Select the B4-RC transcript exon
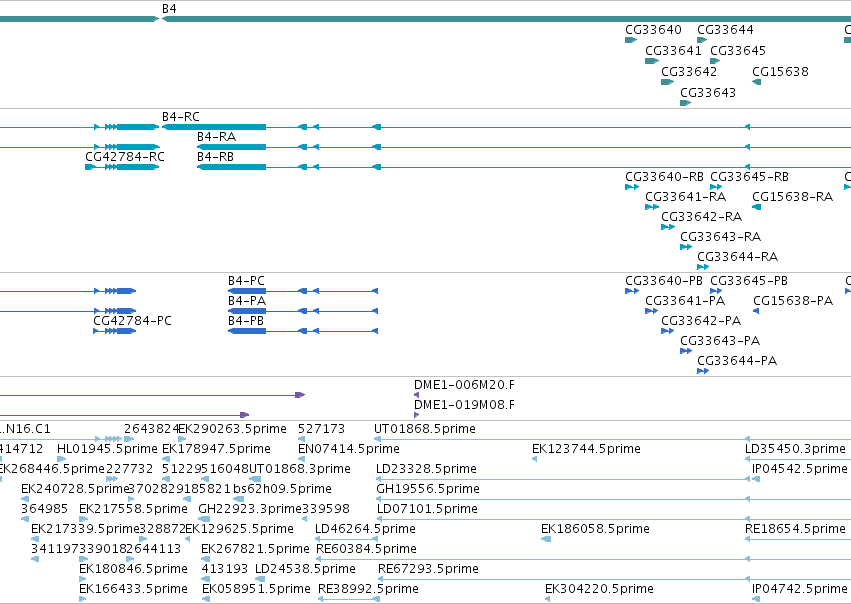This screenshot has width=851, height=604. pyautogui.click(x=214, y=127)
